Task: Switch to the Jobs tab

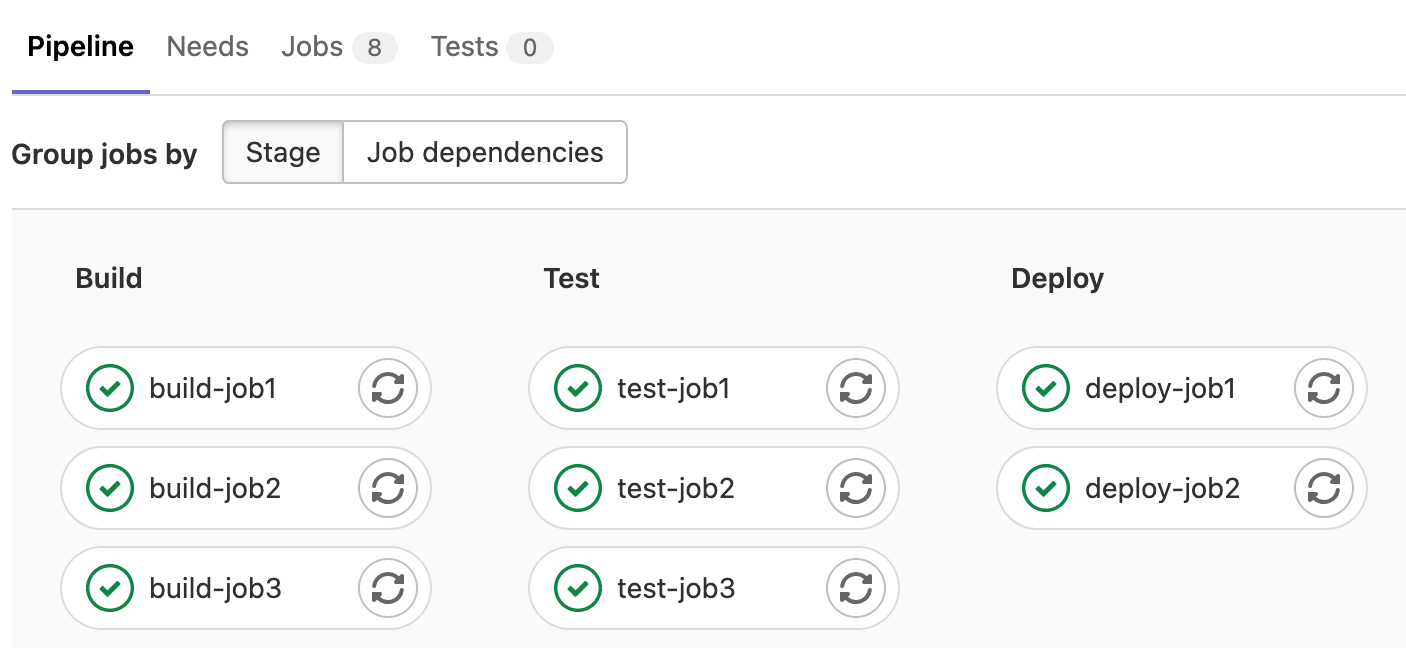Action: click(313, 46)
